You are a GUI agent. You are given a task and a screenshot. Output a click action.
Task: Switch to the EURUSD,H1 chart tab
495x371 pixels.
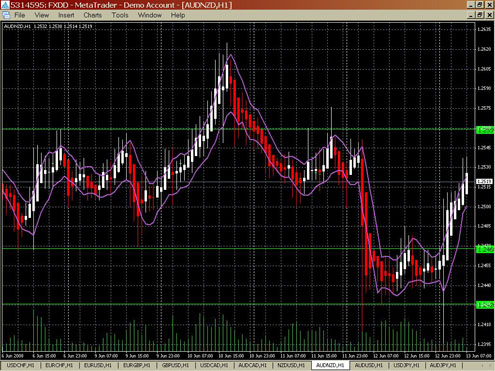click(98, 365)
